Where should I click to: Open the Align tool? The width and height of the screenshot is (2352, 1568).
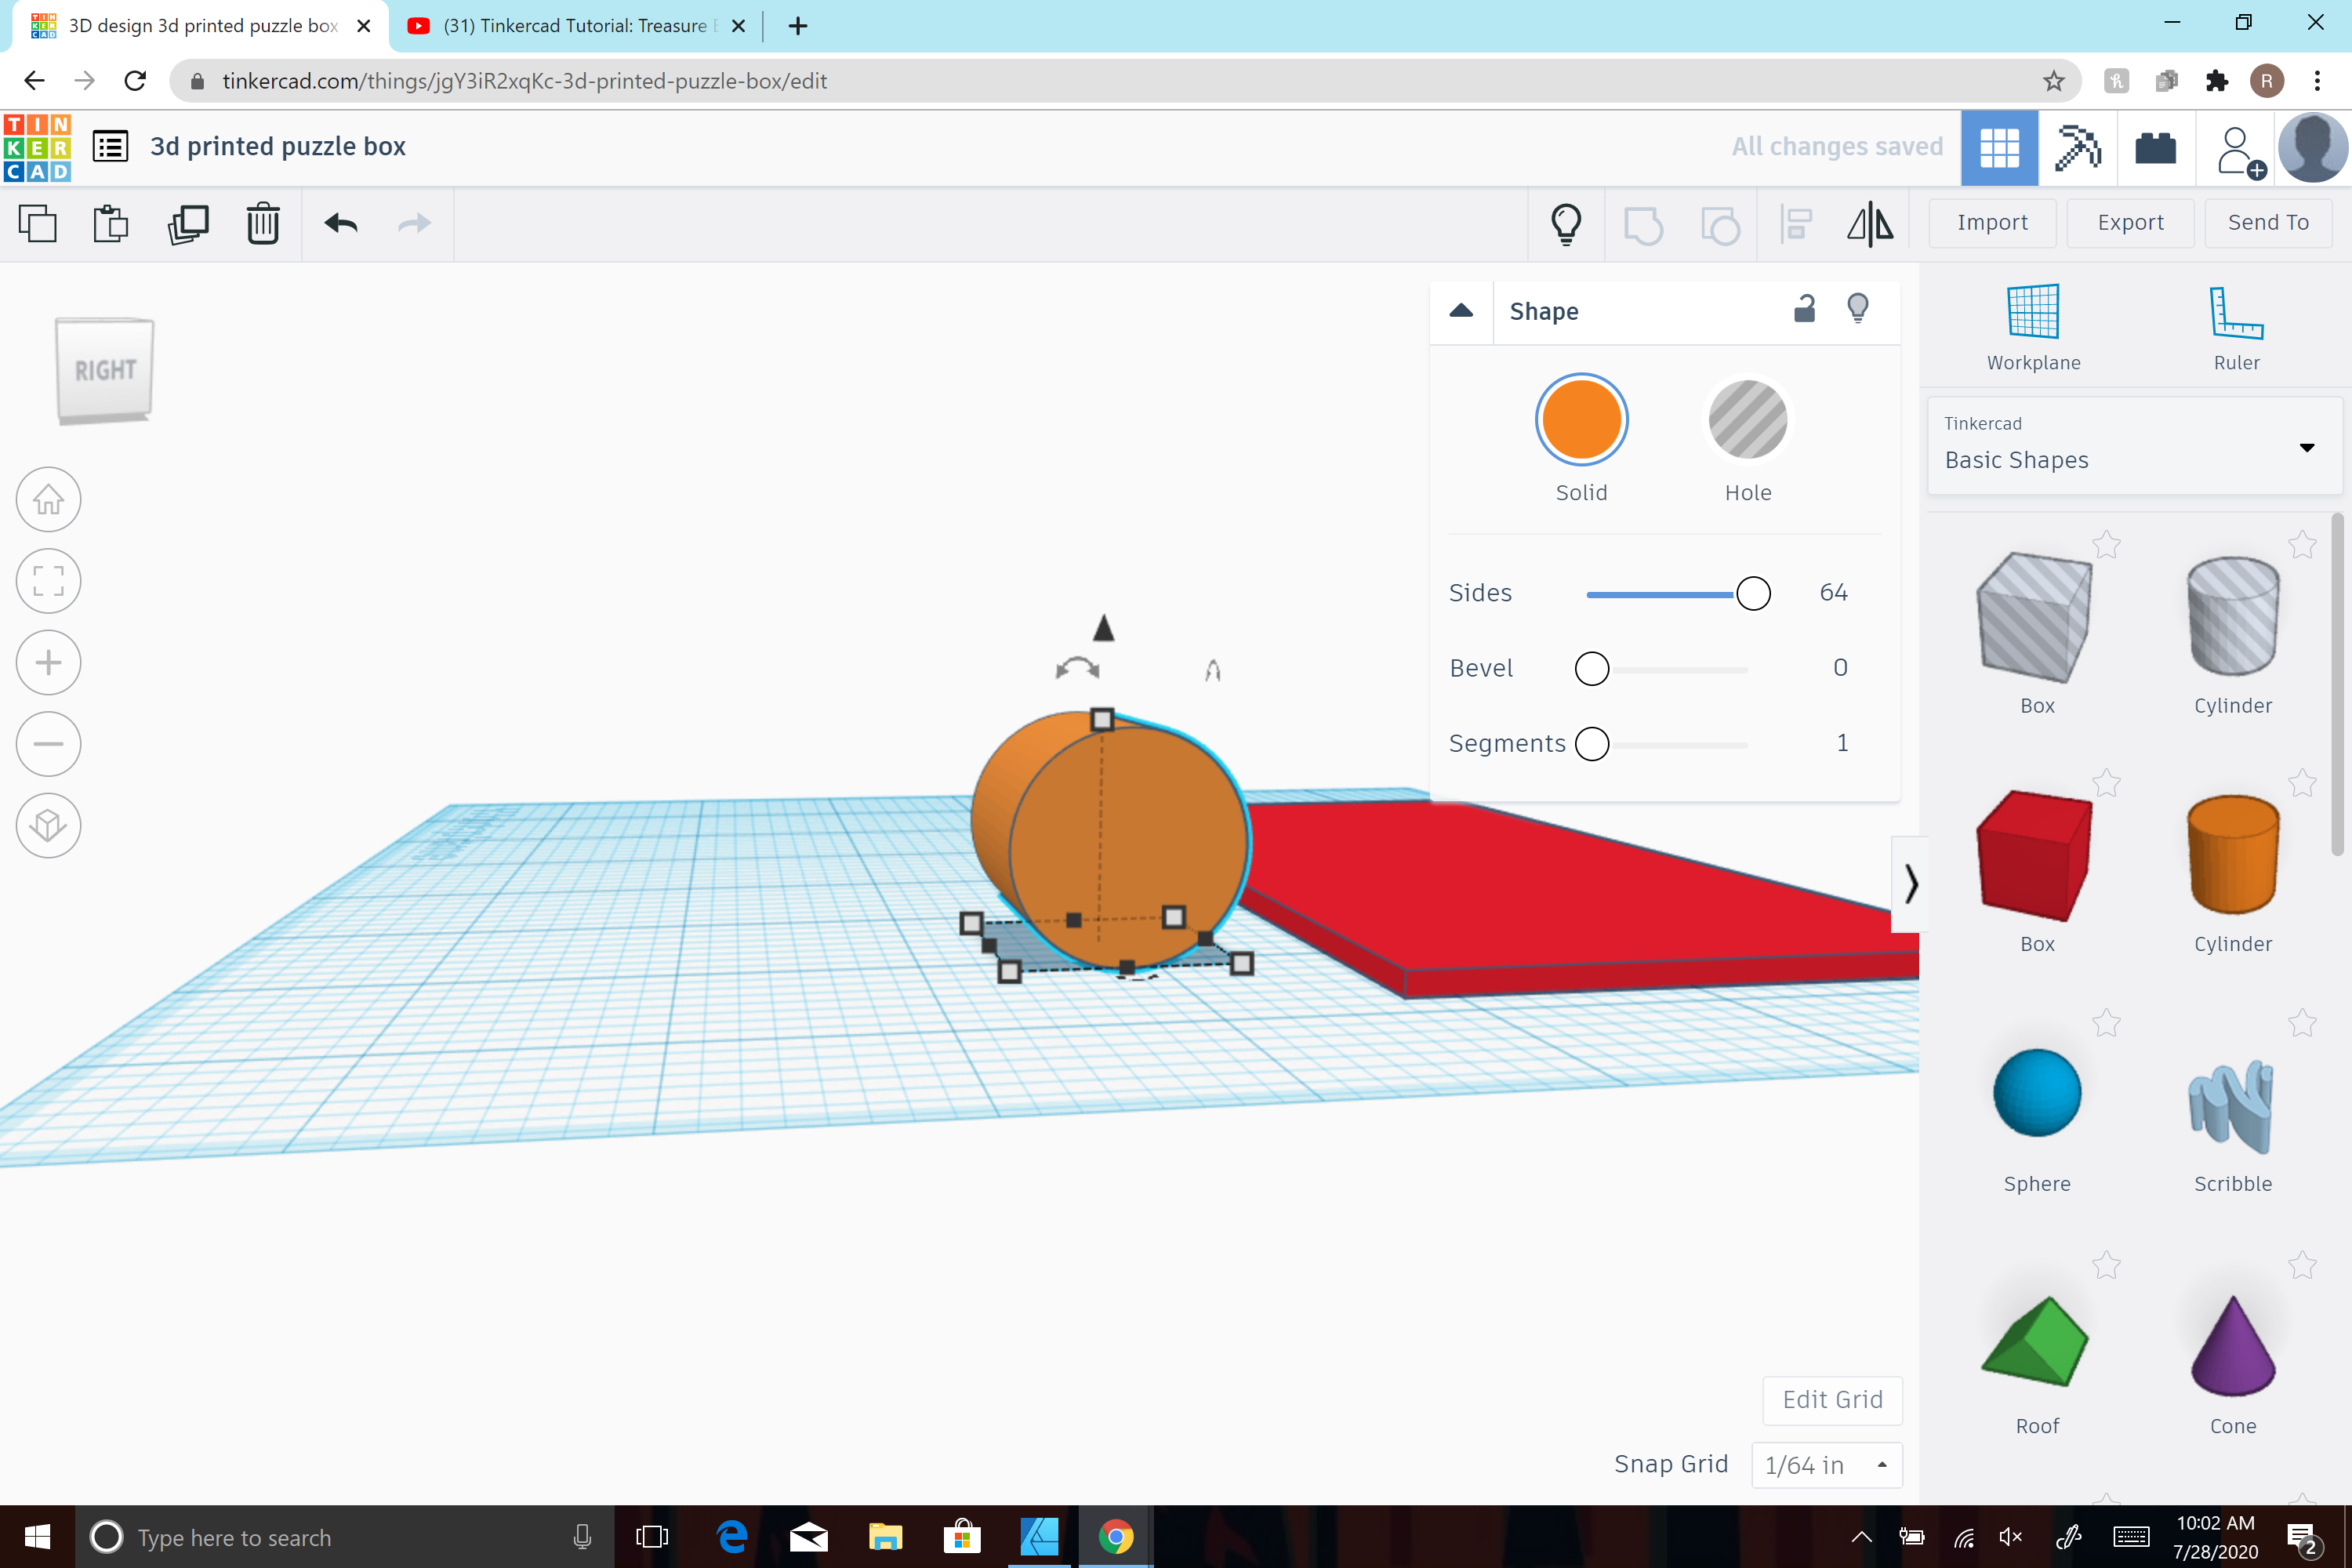click(x=1797, y=223)
